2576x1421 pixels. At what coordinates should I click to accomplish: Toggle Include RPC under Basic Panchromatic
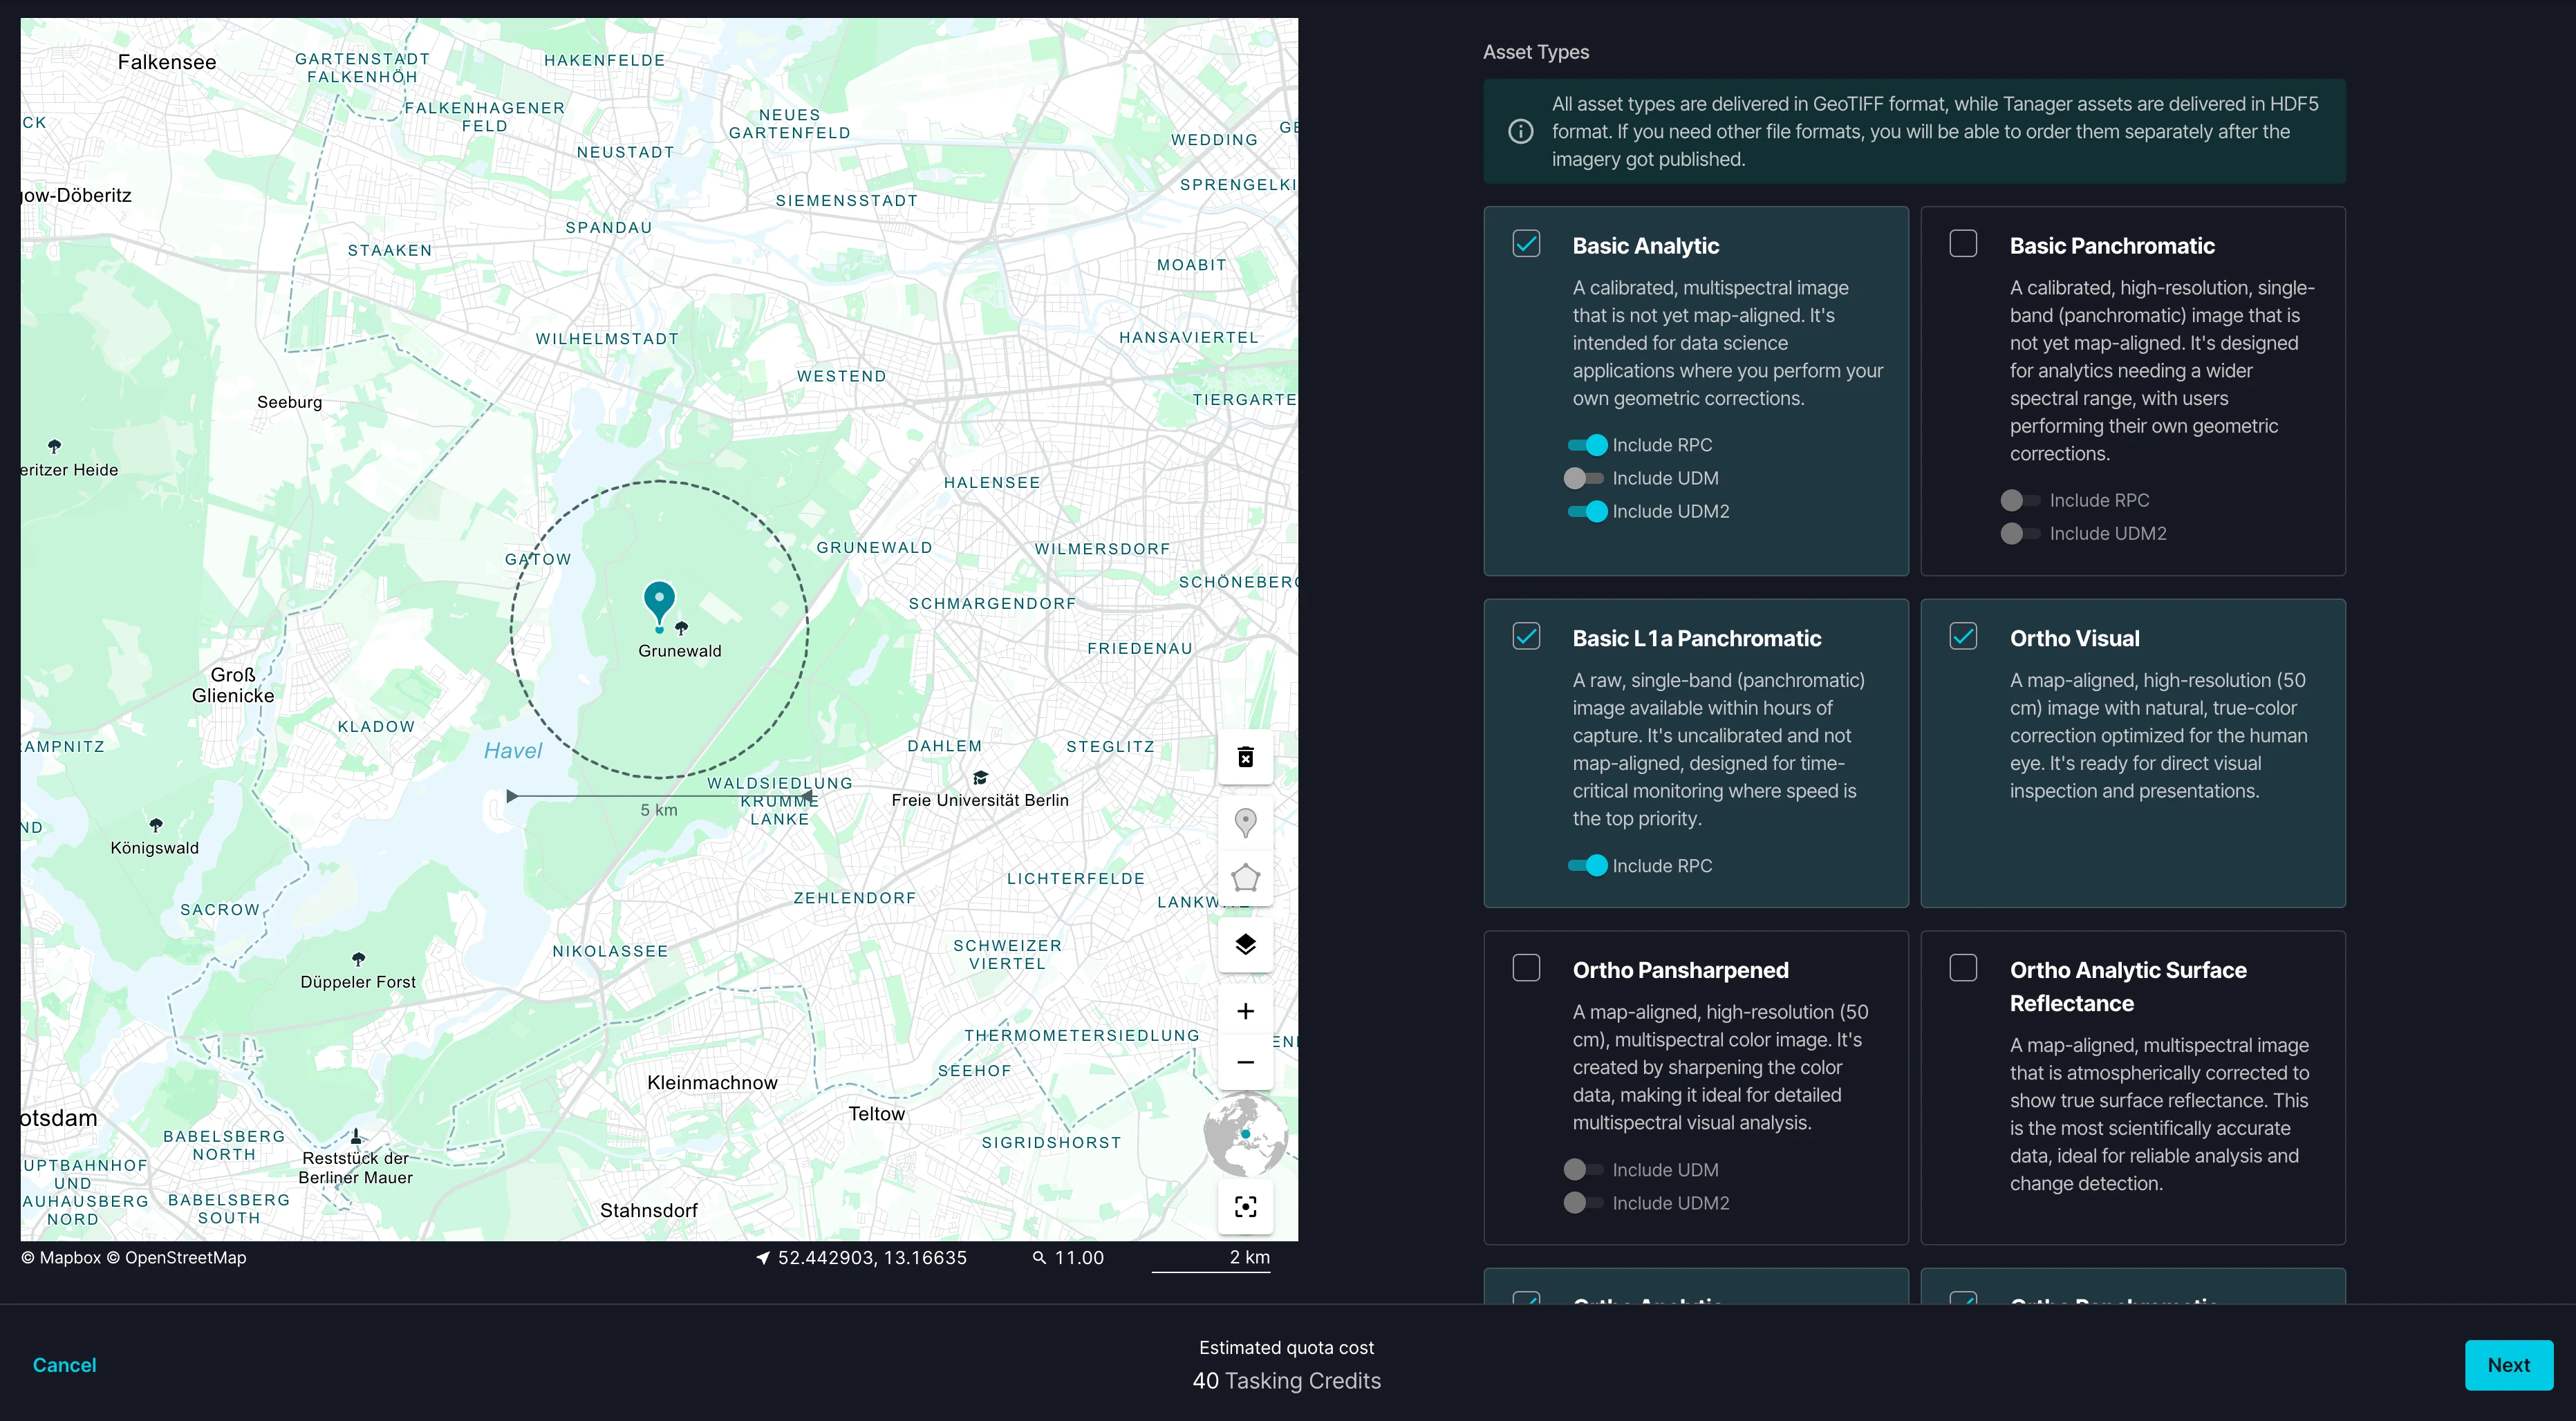[x=2022, y=500]
